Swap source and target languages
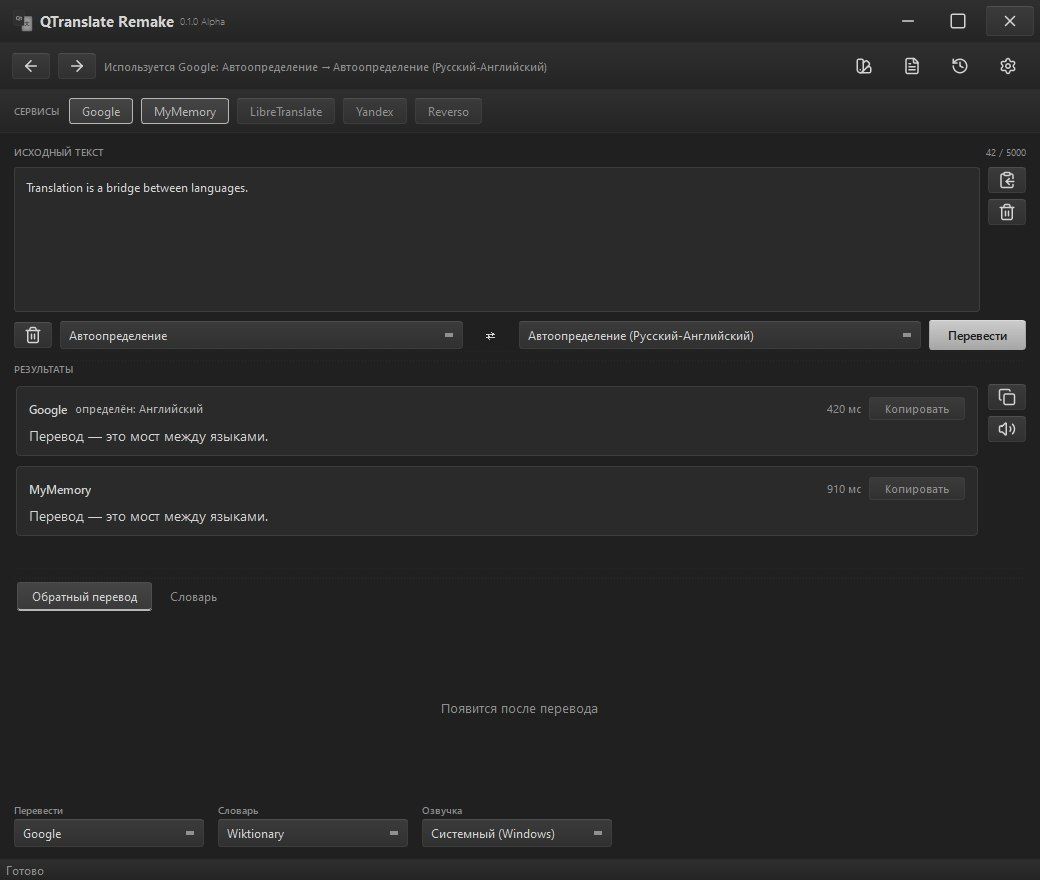 pos(490,336)
